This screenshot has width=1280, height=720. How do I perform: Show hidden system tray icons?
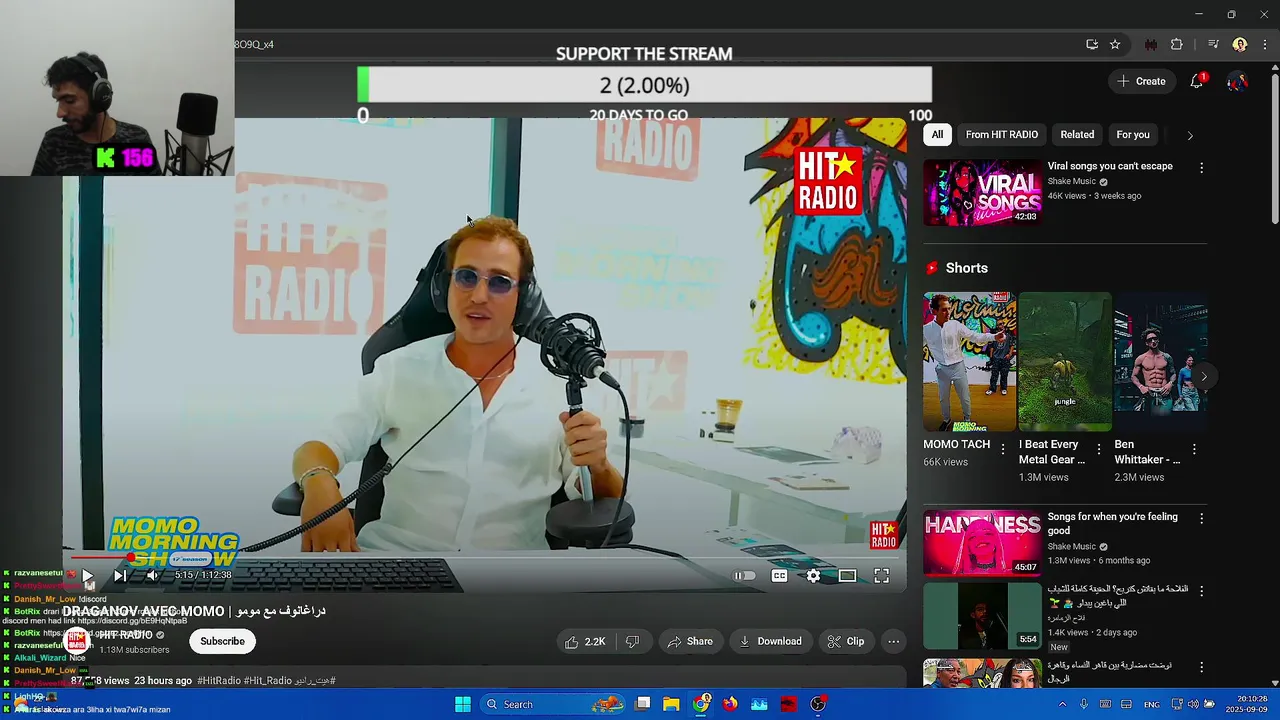pyautogui.click(x=1062, y=704)
